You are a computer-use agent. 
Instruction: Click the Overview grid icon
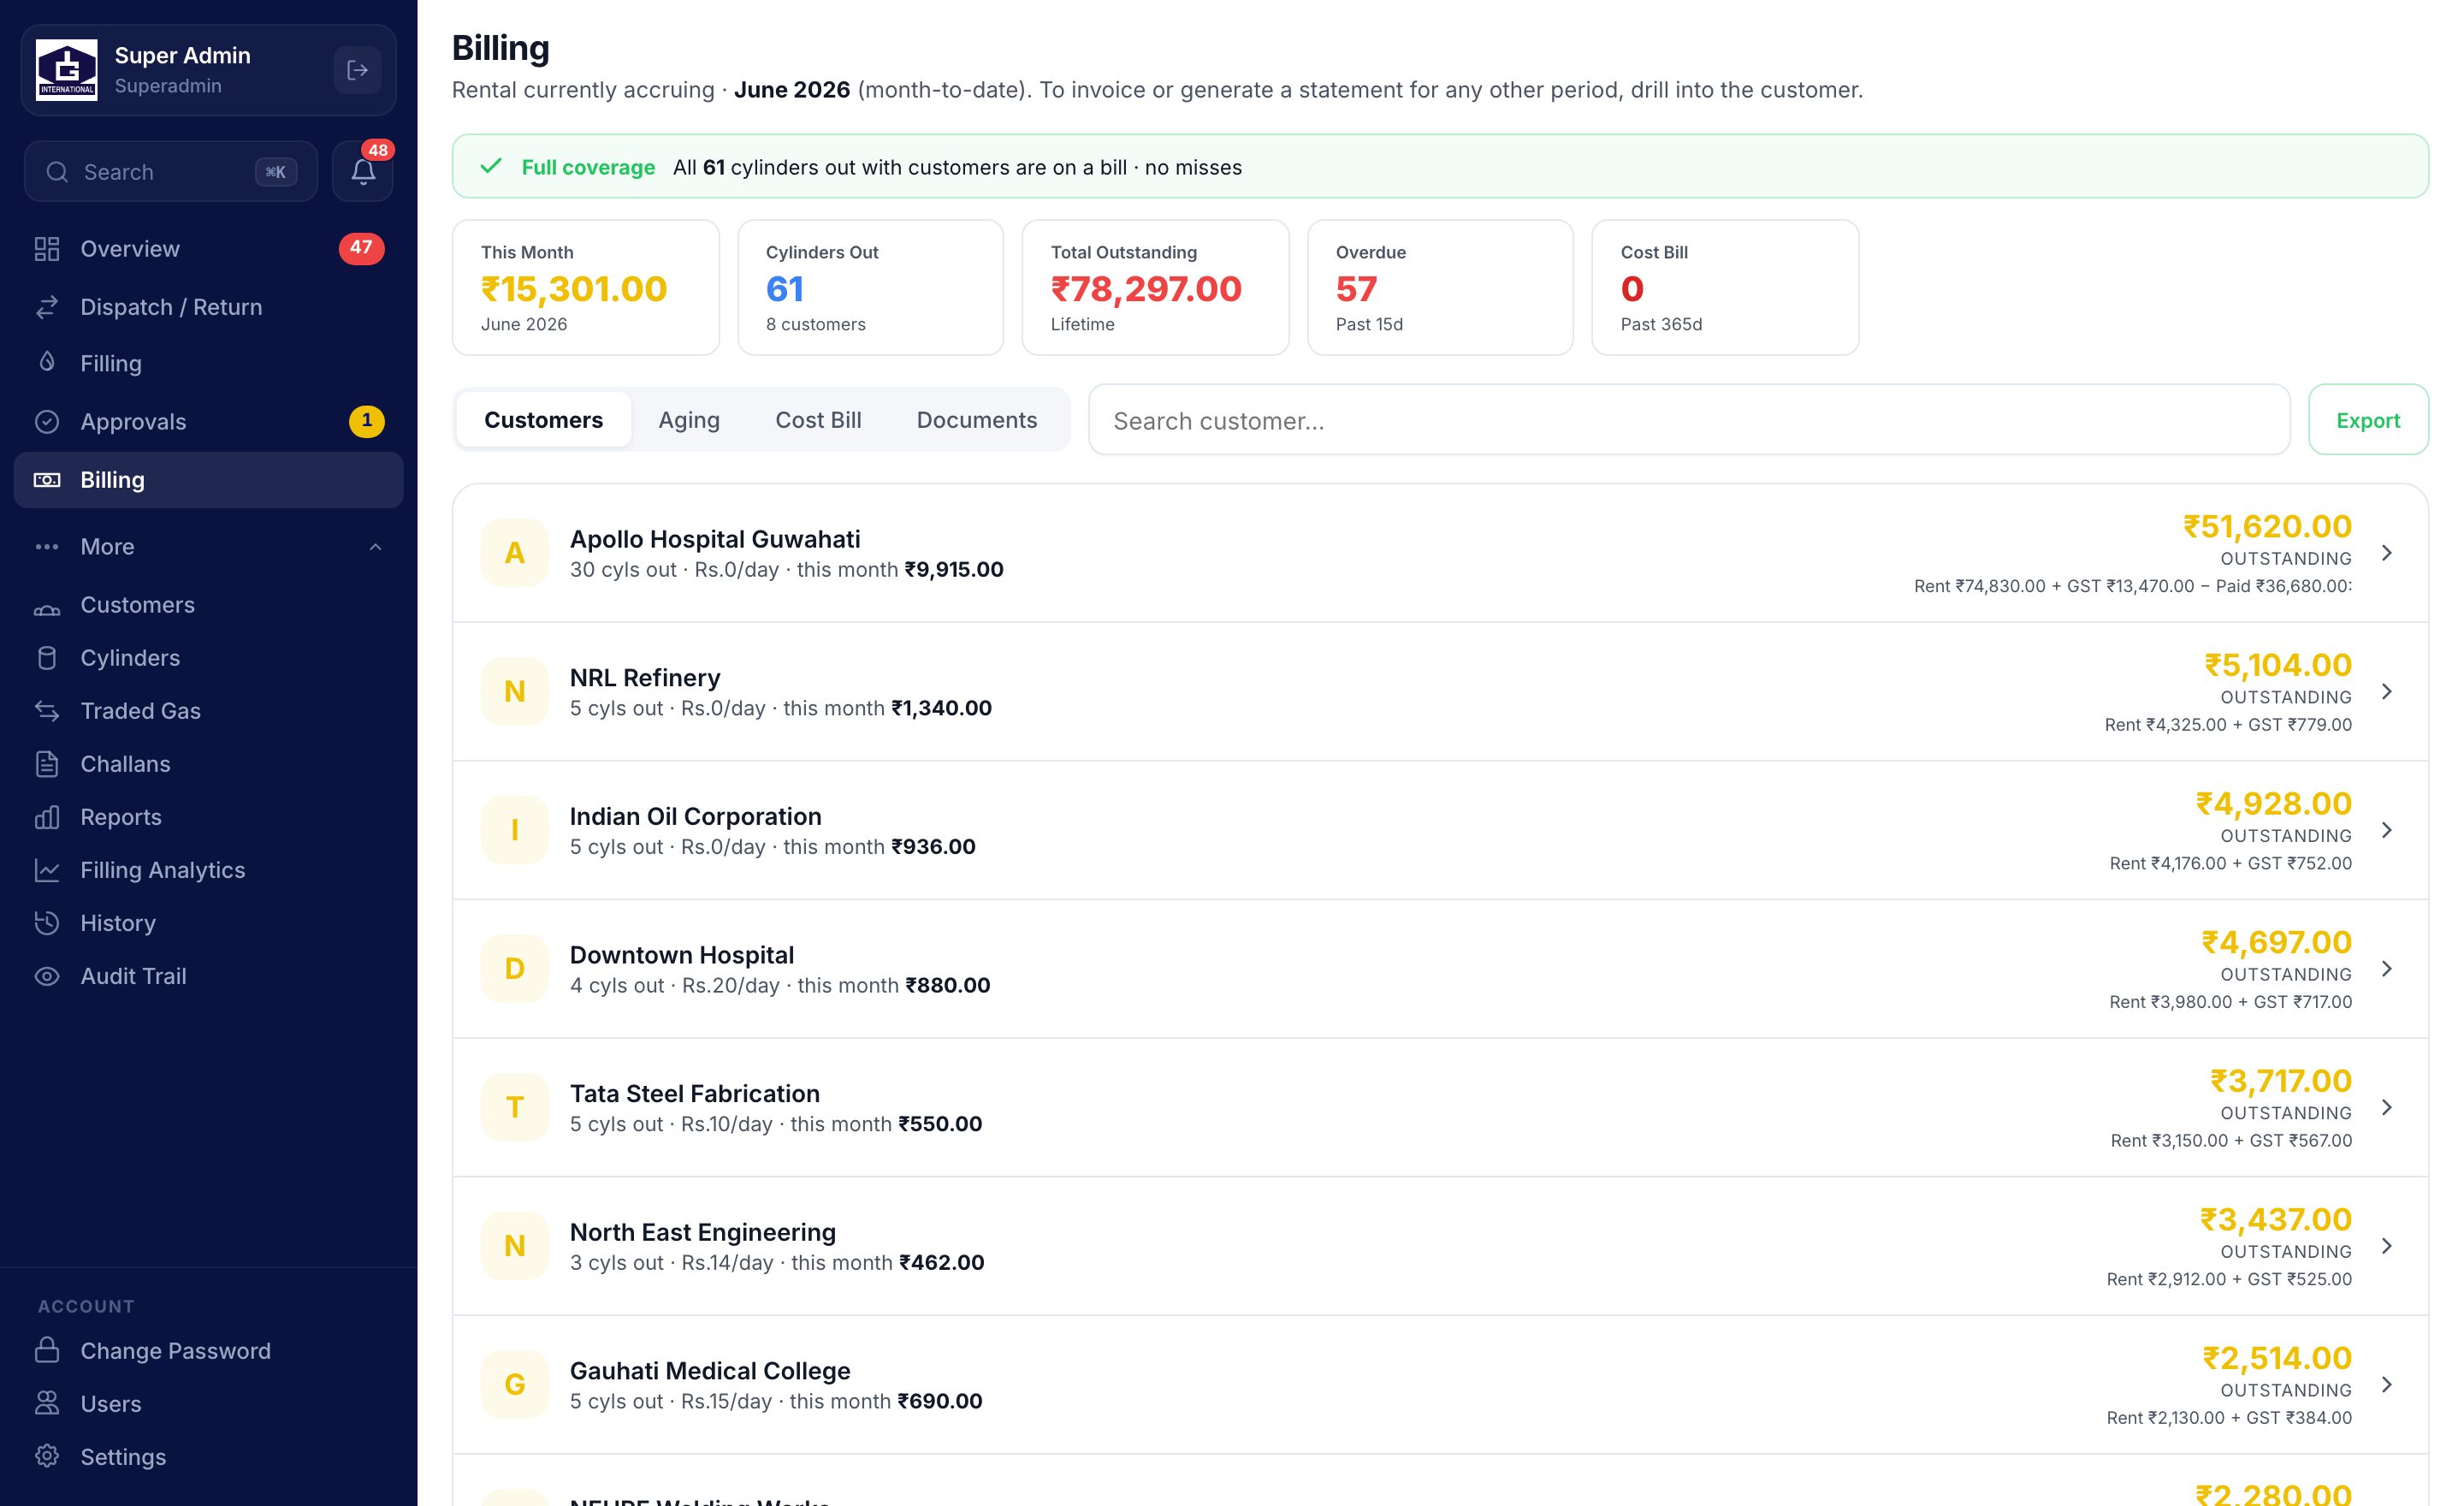pyautogui.click(x=47, y=248)
